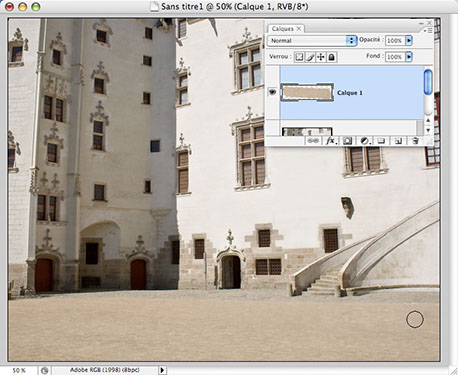Toggle lock all padlock icon
458x375 pixels.
point(331,57)
